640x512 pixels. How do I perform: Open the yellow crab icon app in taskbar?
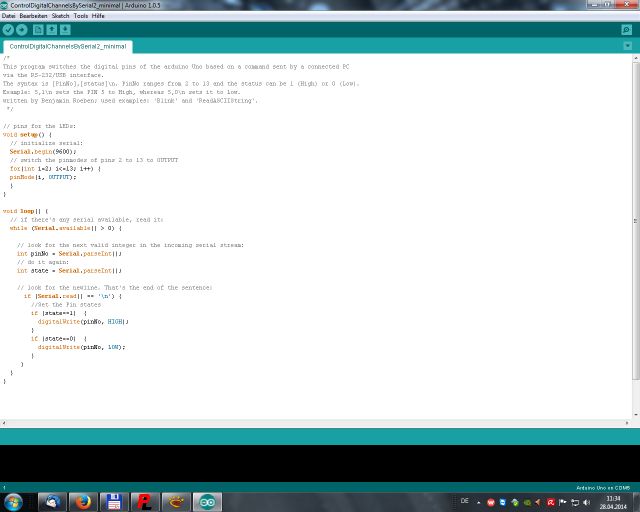tap(176, 502)
